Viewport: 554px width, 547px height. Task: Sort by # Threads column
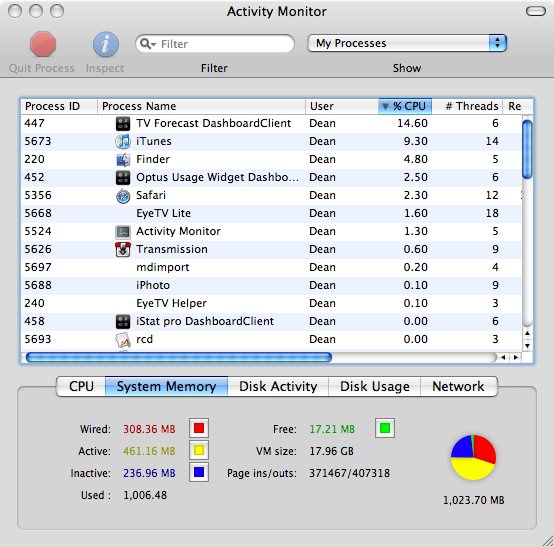[x=467, y=106]
